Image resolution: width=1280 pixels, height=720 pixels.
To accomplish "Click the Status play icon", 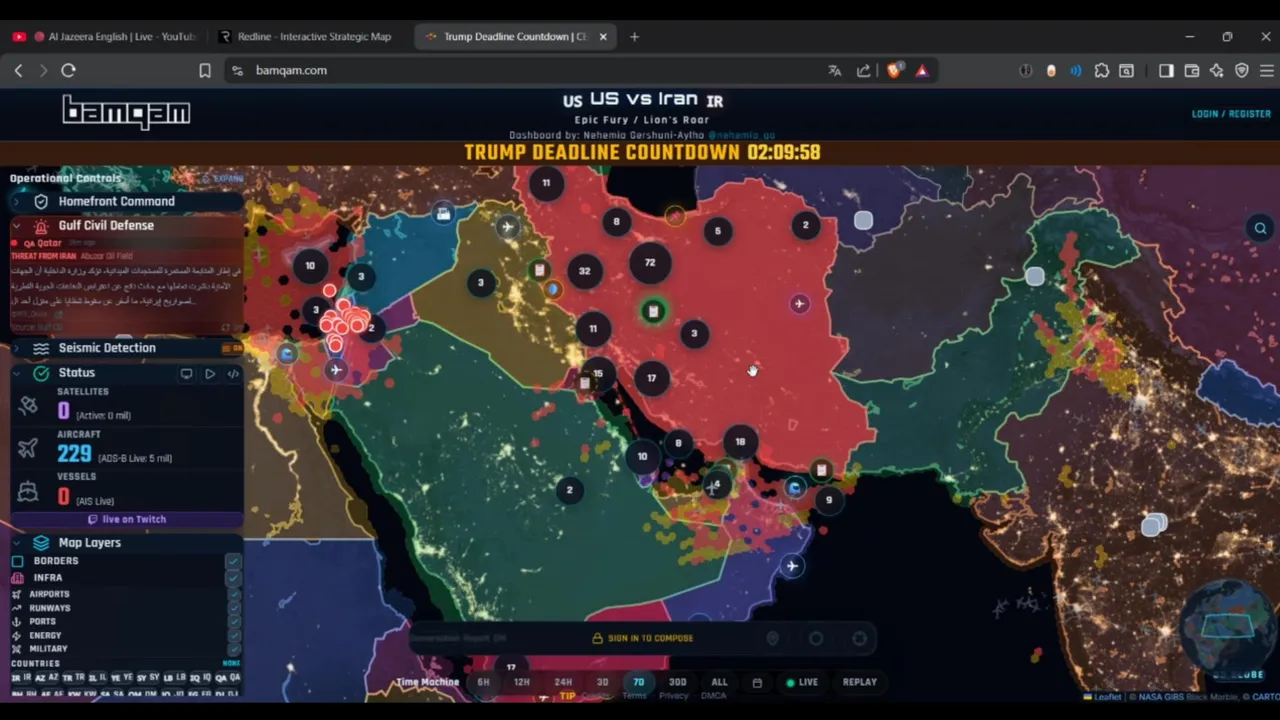I will (x=210, y=373).
